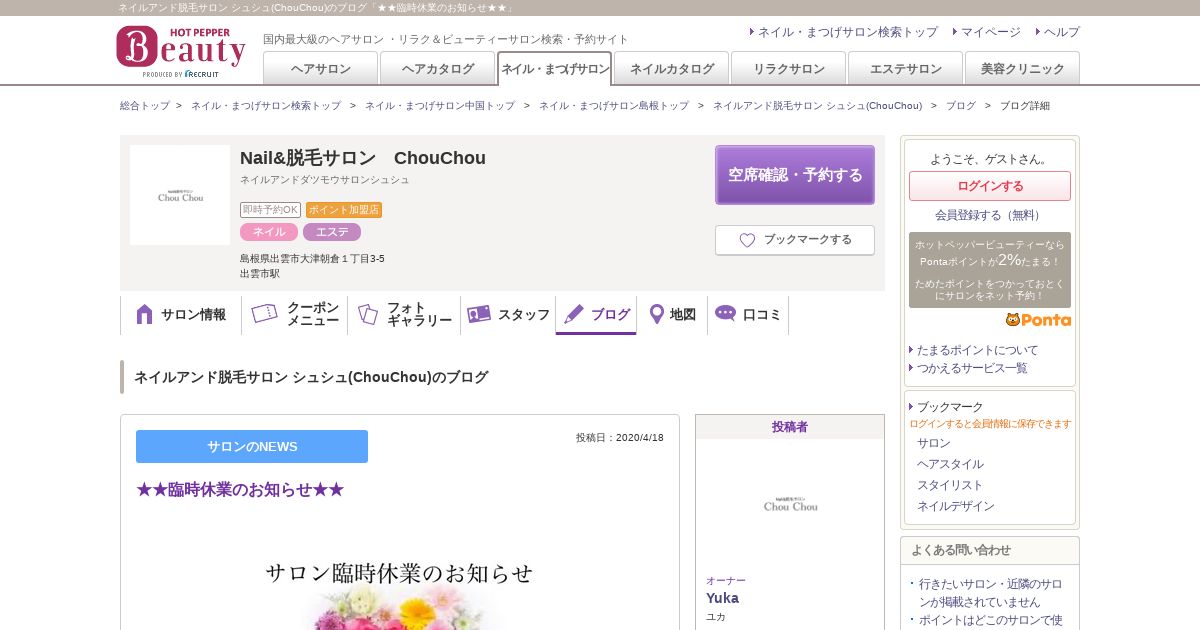The height and width of the screenshot is (630, 1200).
Task: Open the リラクサロン tab
Action: pos(789,68)
